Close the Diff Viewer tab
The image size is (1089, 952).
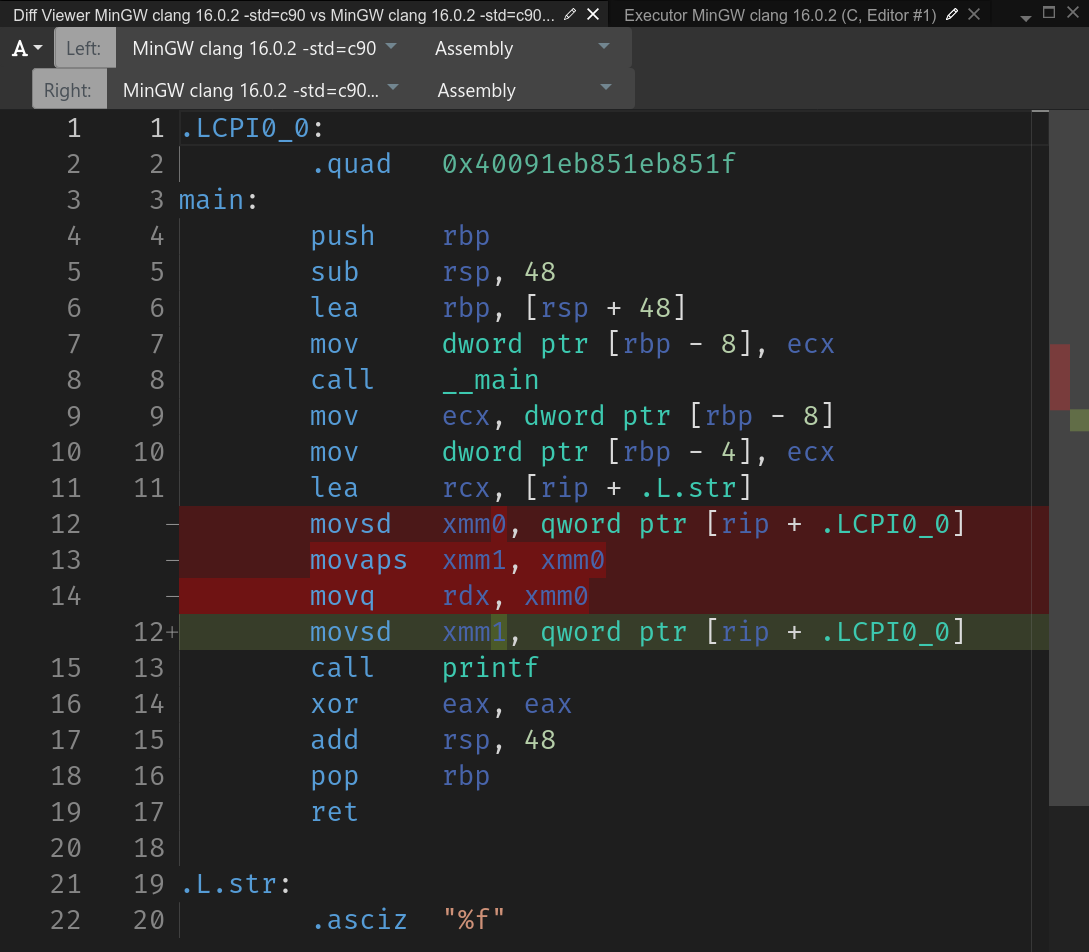click(x=593, y=15)
